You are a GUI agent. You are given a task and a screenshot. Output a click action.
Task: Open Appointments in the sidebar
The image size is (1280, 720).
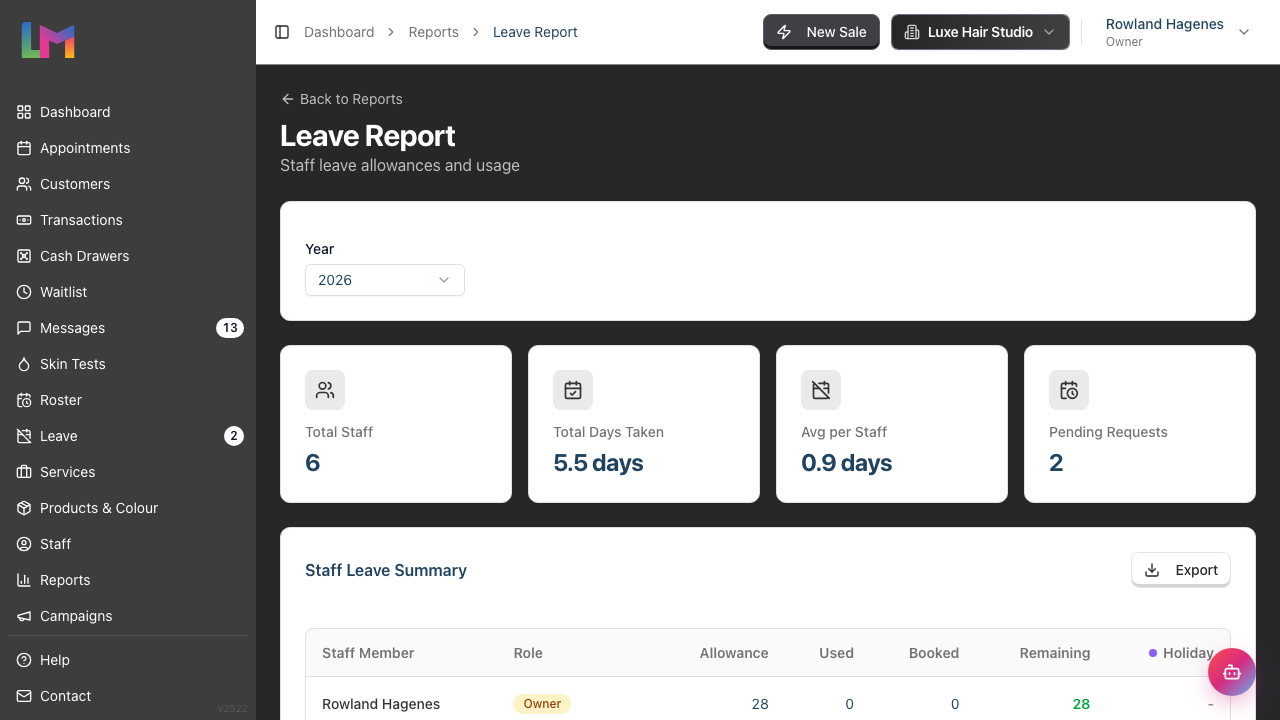pyautogui.click(x=128, y=148)
